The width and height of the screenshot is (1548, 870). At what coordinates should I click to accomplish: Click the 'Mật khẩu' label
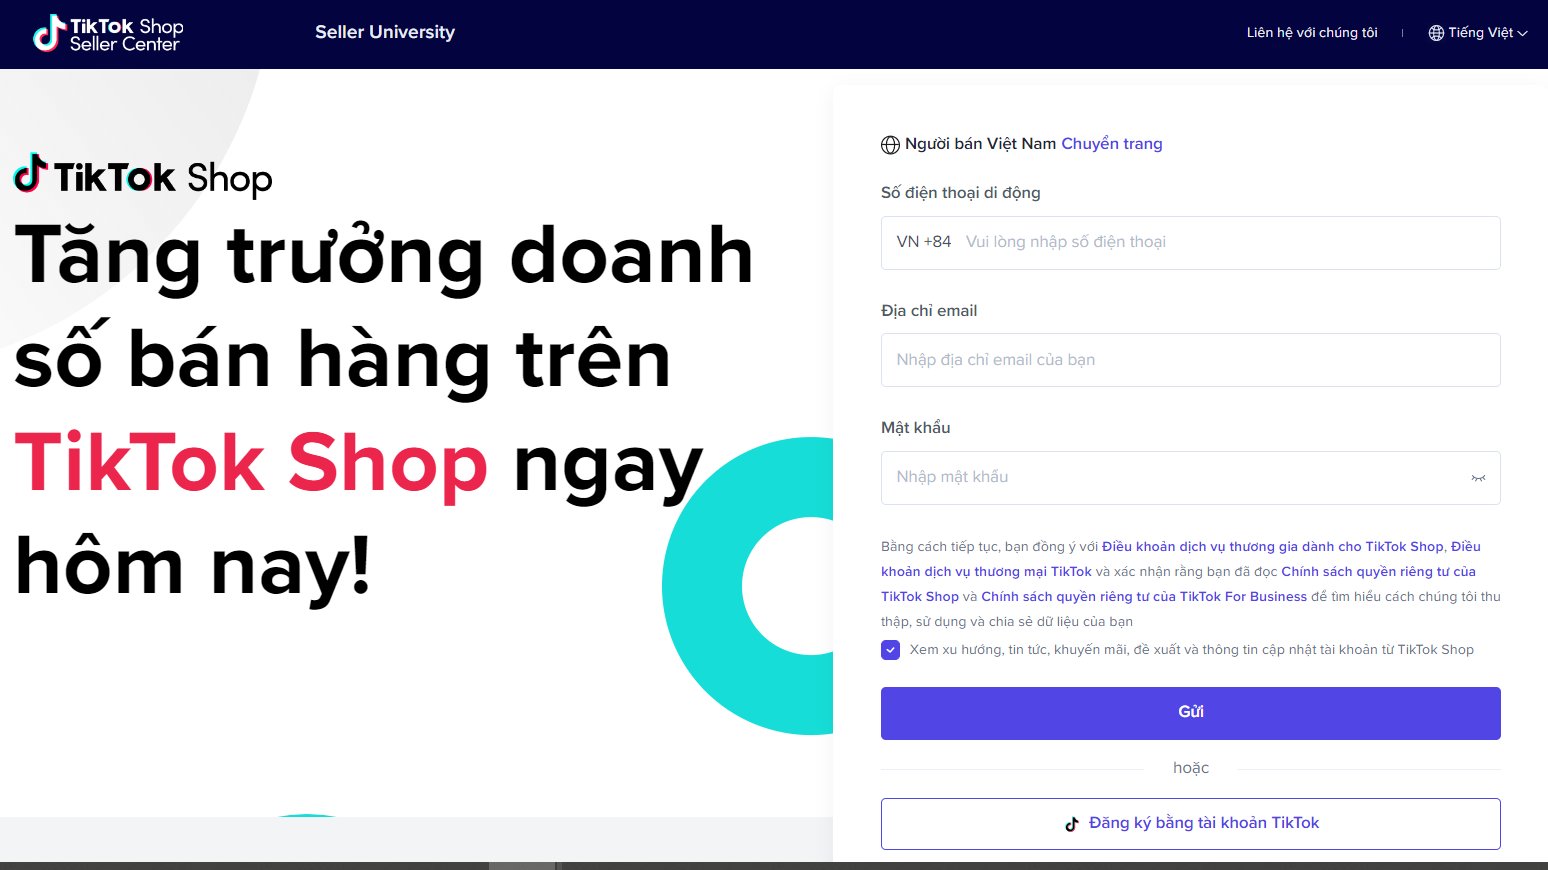915,428
